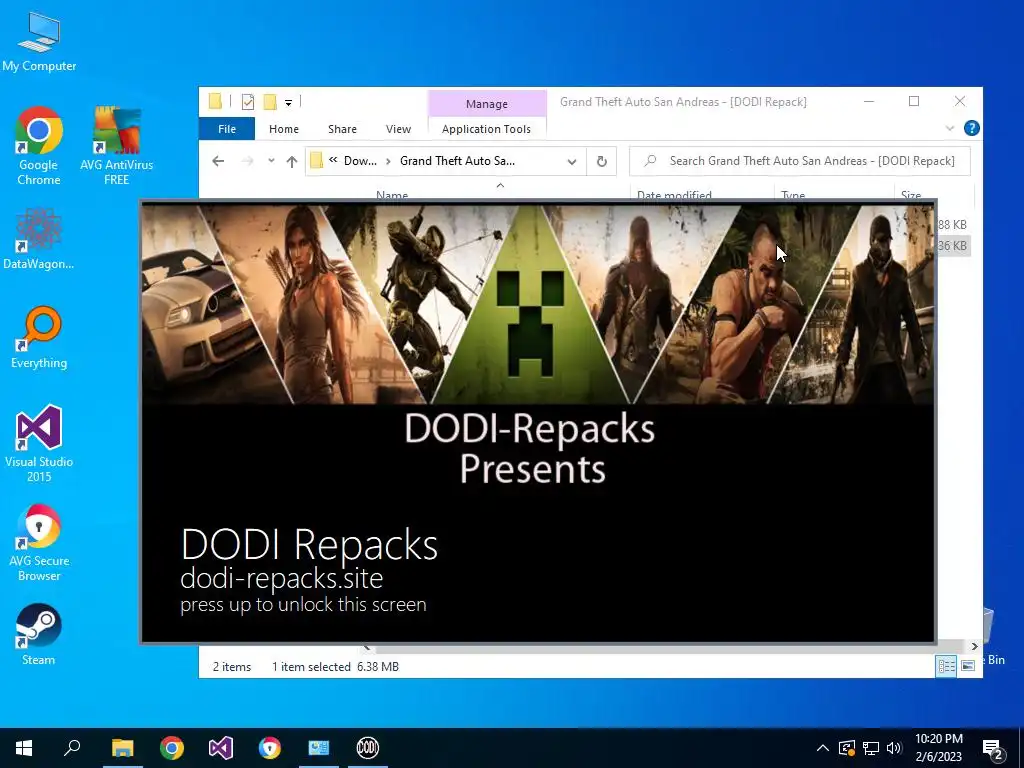This screenshot has height=768, width=1024.
Task: Switch to details view layout button
Action: 946,666
